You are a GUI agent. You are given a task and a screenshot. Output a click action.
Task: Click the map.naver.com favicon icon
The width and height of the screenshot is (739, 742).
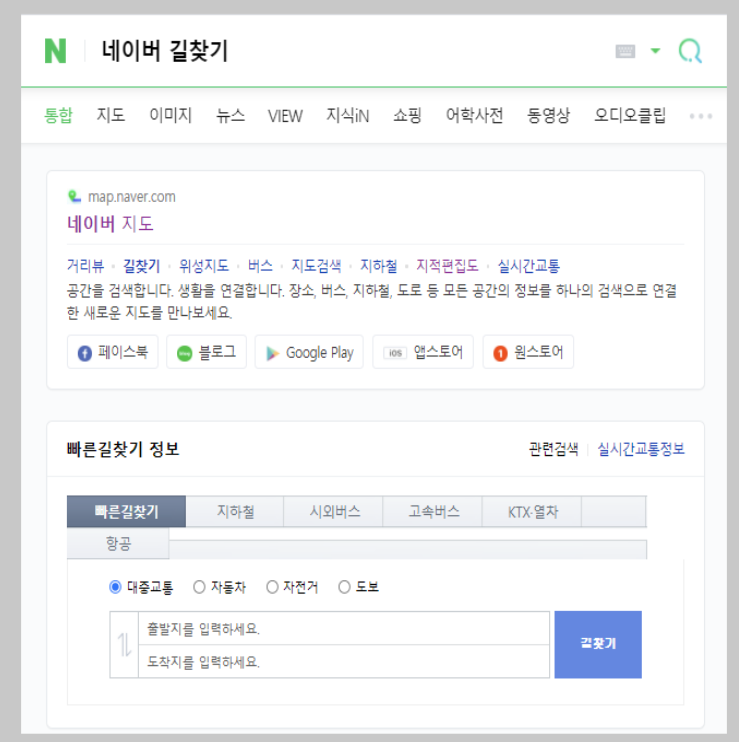[74, 196]
